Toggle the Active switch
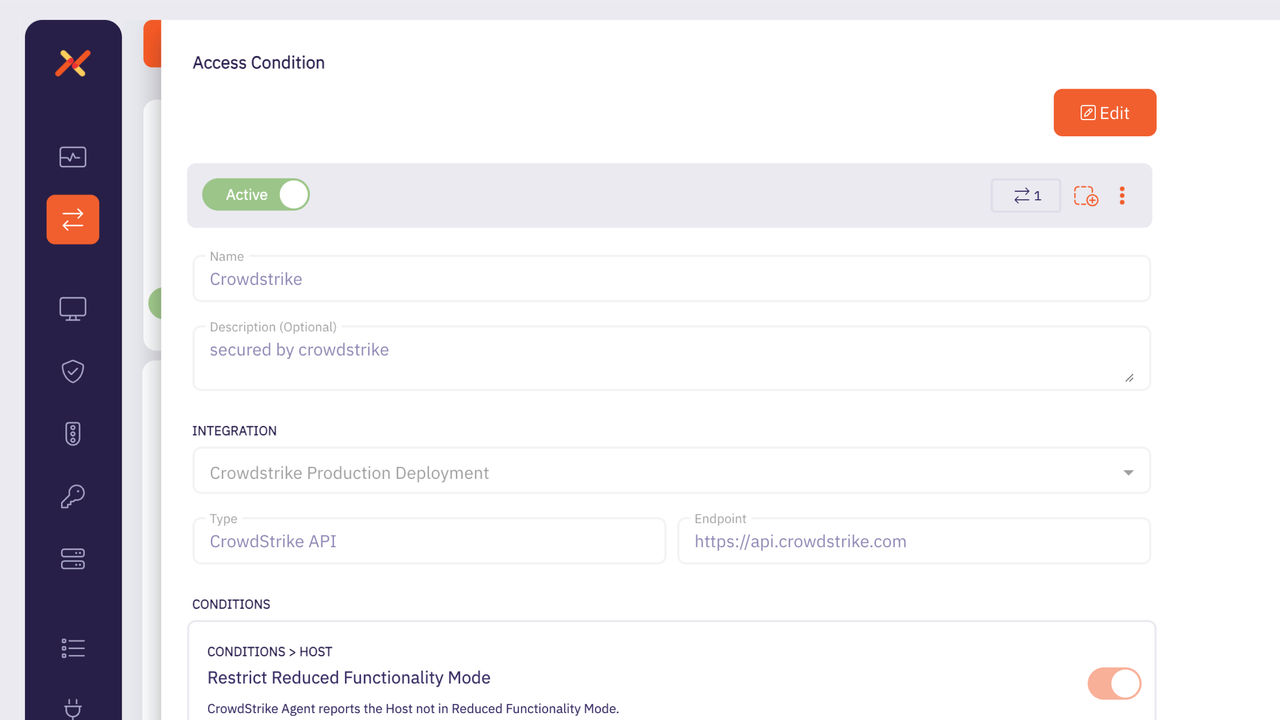The image size is (1280, 720). coord(256,195)
